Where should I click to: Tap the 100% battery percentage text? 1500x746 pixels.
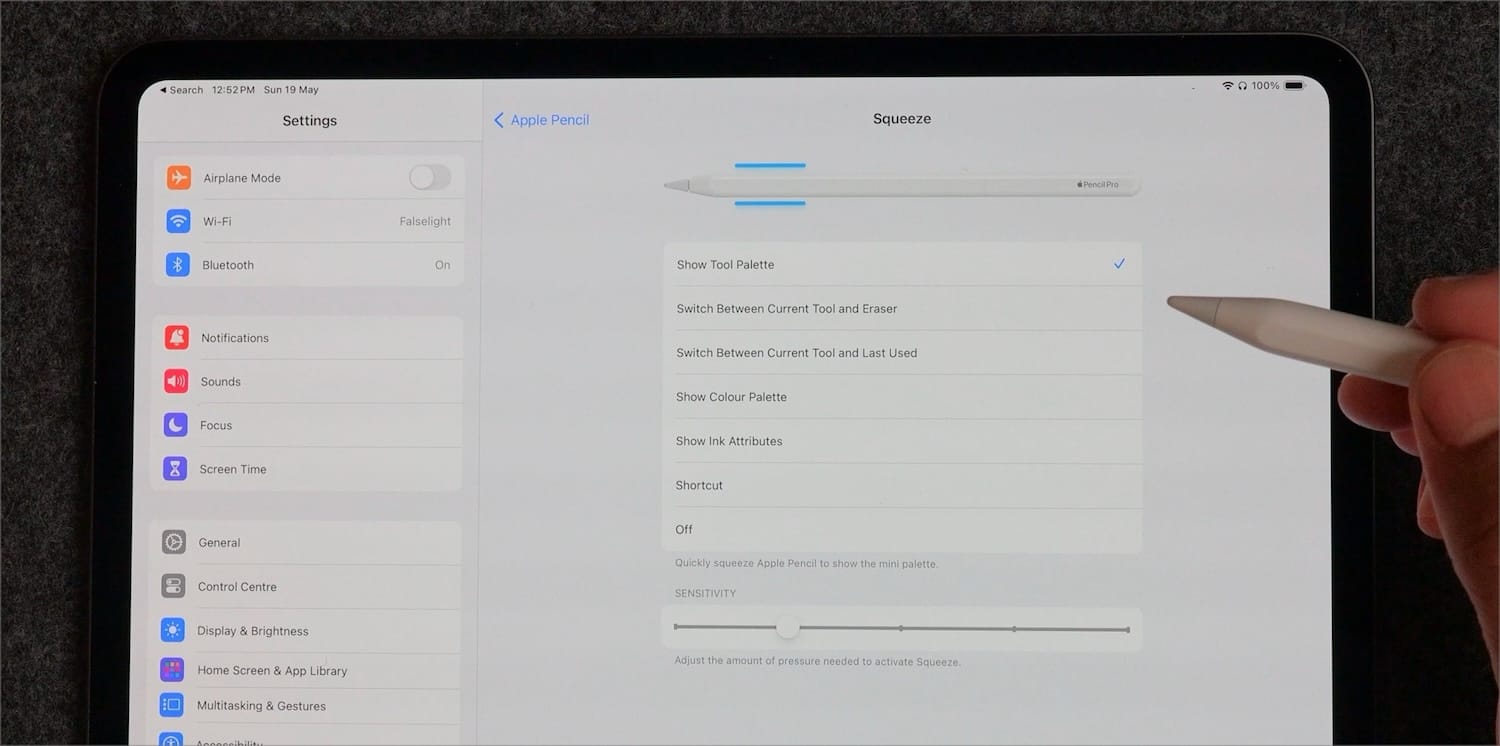pyautogui.click(x=1265, y=86)
